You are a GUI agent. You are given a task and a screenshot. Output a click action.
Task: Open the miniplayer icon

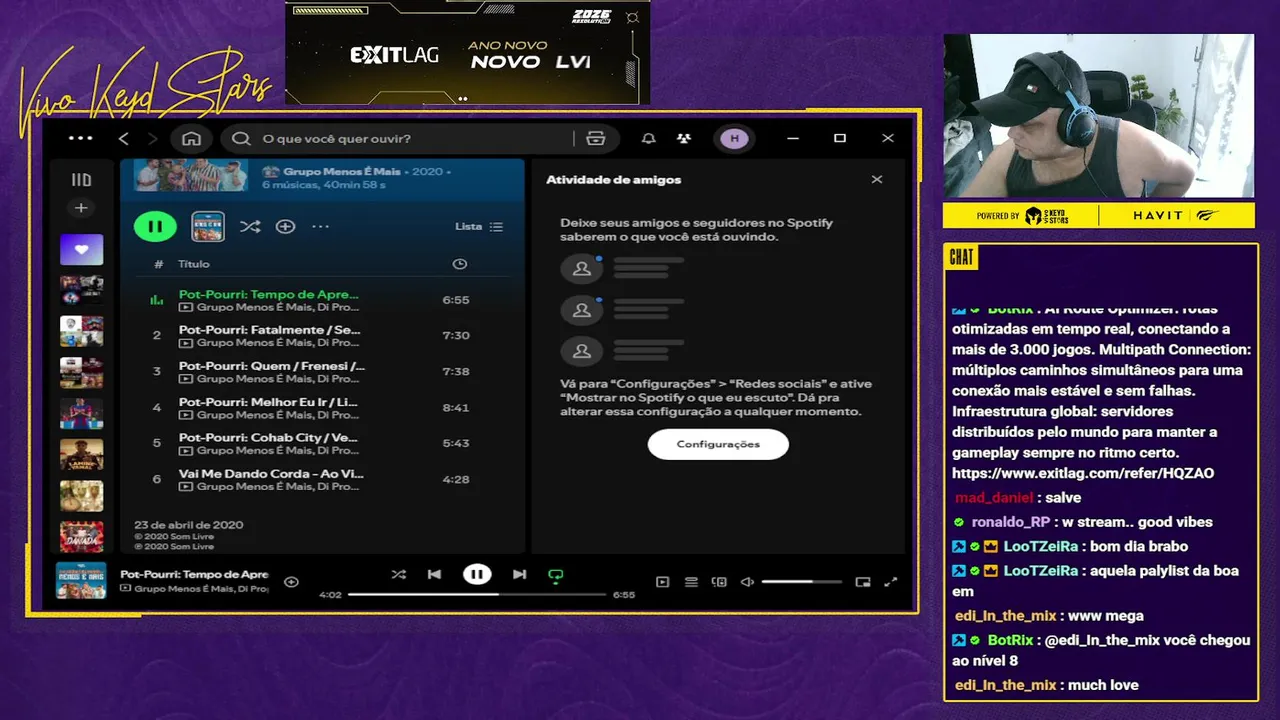point(863,582)
